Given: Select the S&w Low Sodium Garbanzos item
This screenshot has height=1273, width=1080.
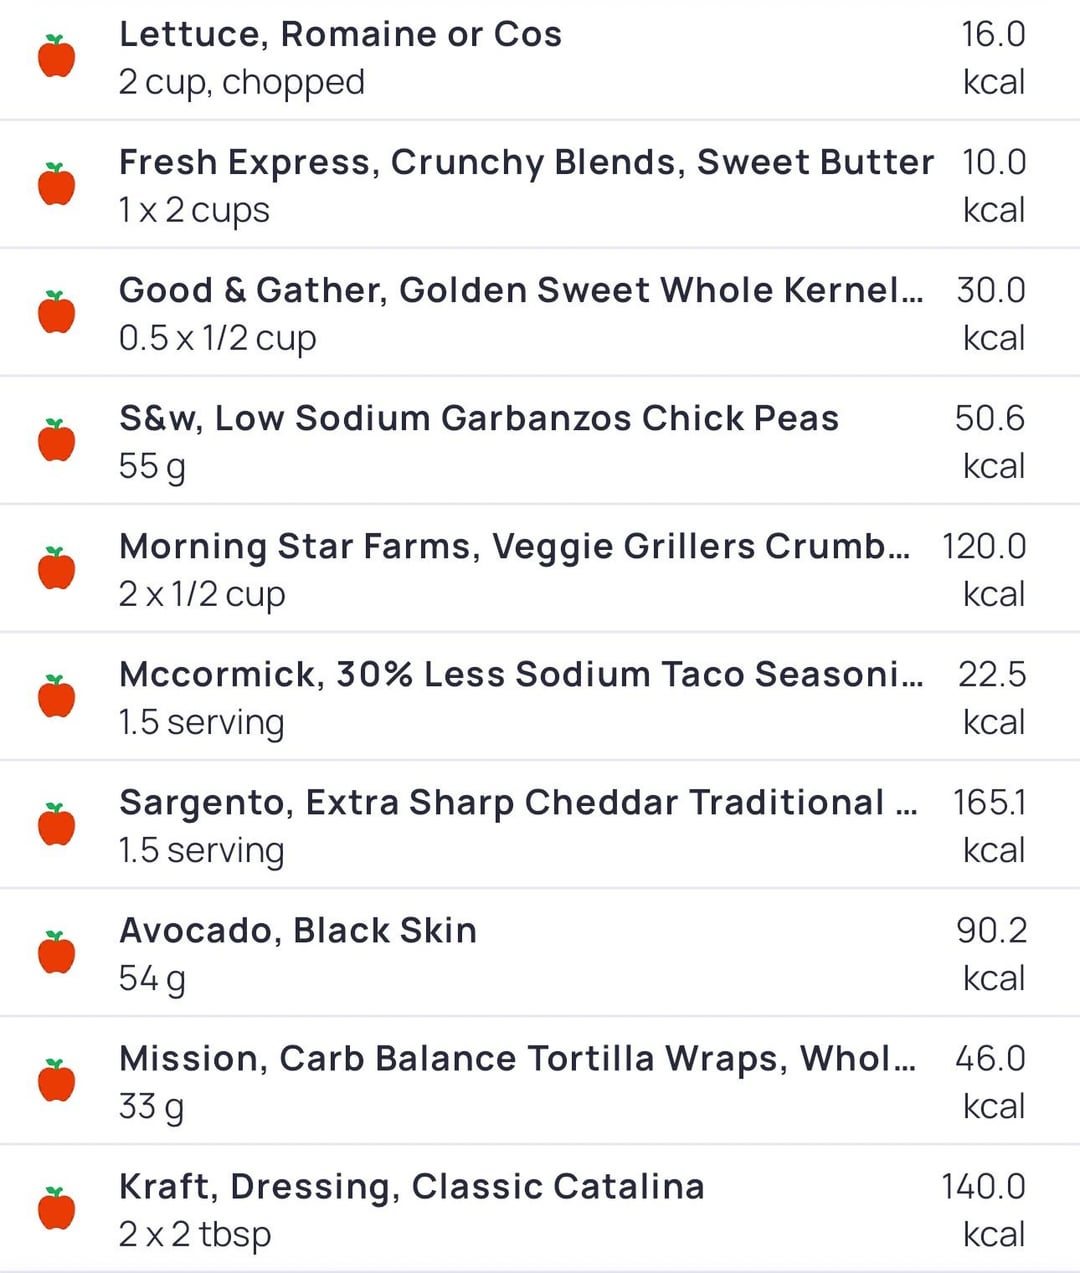Looking at the screenshot, I should [x=540, y=441].
